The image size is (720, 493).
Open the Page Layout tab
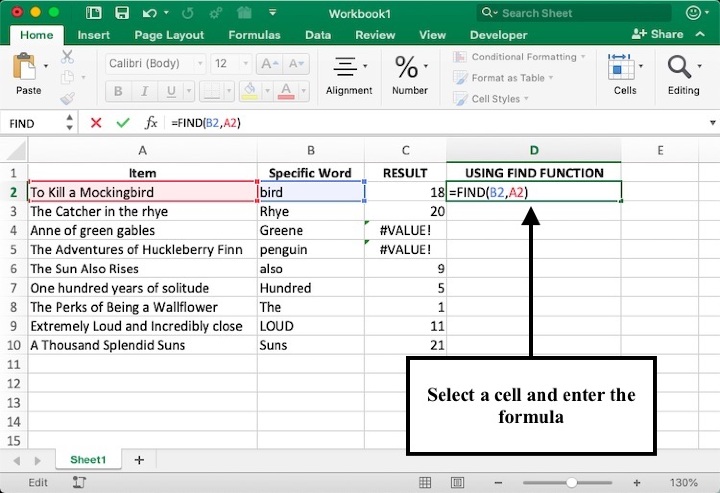(x=169, y=35)
